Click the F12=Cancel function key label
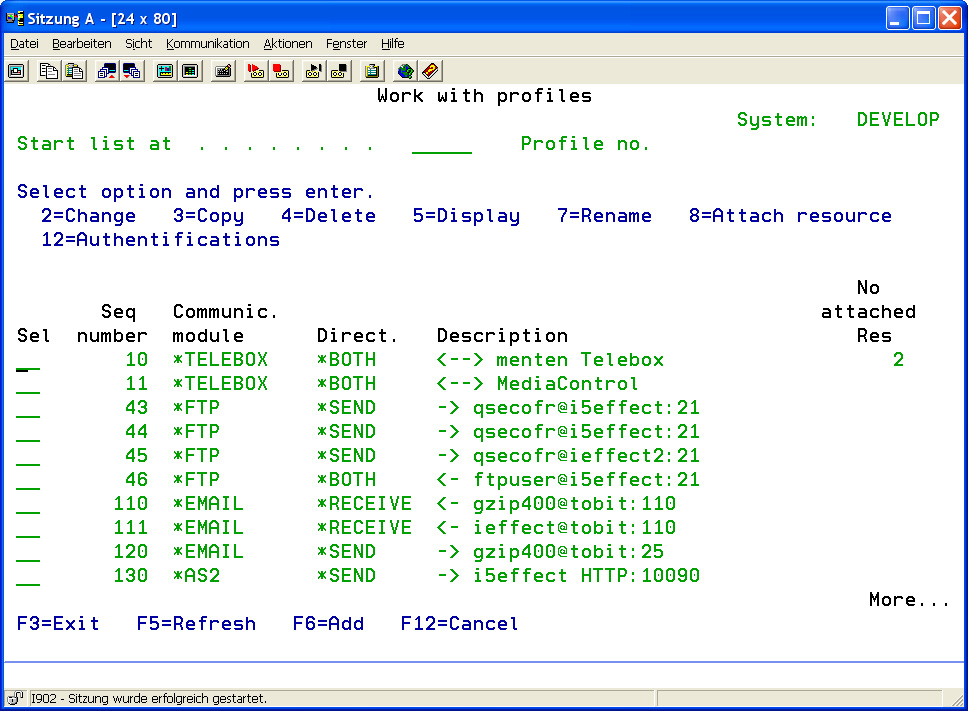This screenshot has height=711, width=968. 460,624
